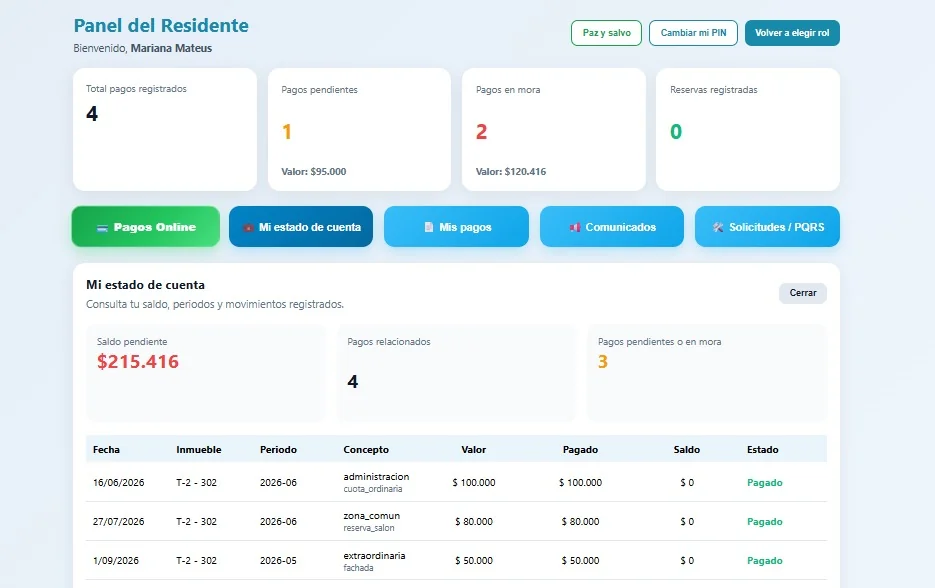Close the account statement with Cerrar
The width and height of the screenshot is (935, 588).
(x=803, y=293)
